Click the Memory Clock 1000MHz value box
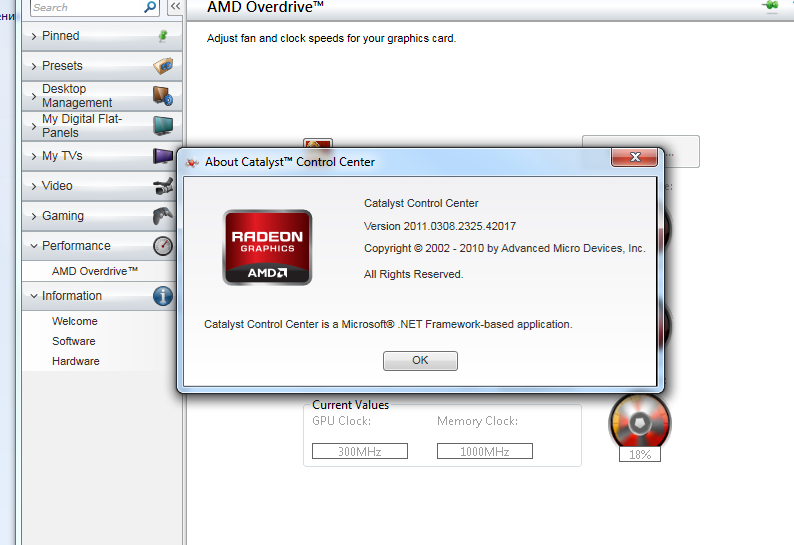 coord(485,451)
